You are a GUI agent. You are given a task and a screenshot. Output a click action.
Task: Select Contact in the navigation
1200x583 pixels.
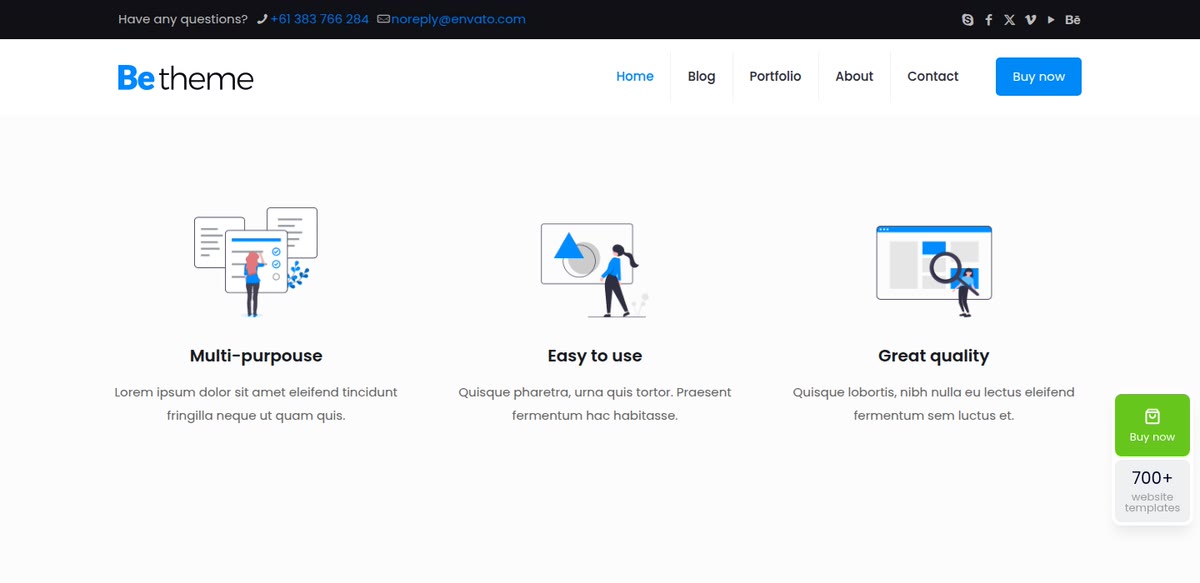tap(933, 76)
